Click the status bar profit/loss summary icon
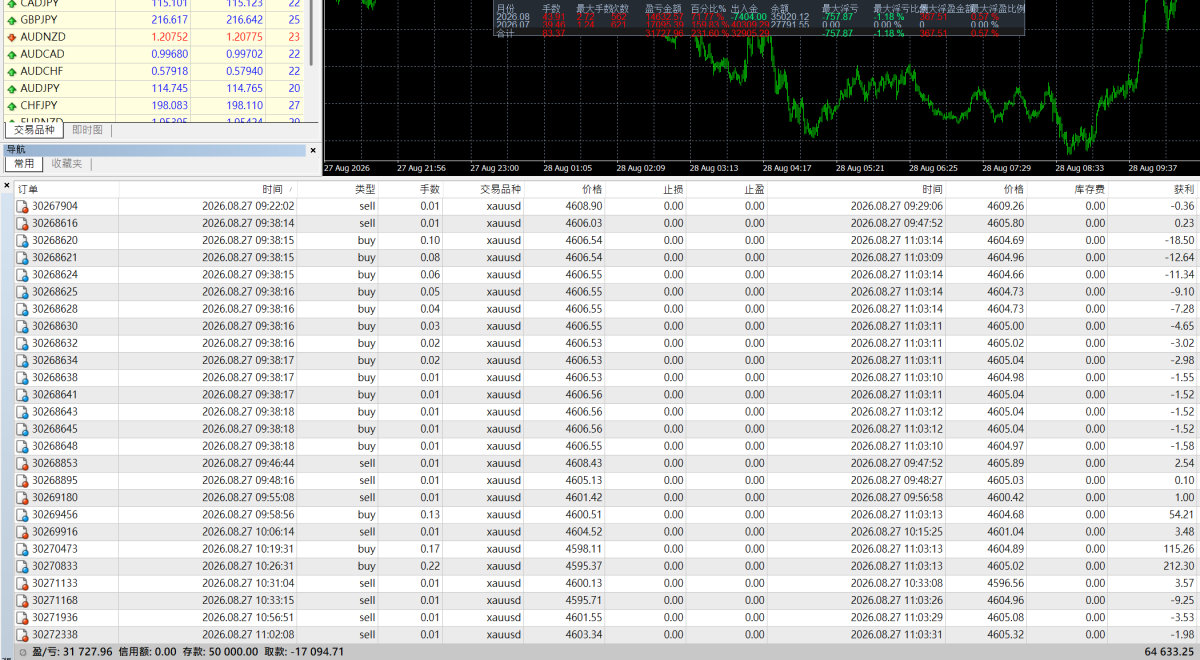 (9, 652)
